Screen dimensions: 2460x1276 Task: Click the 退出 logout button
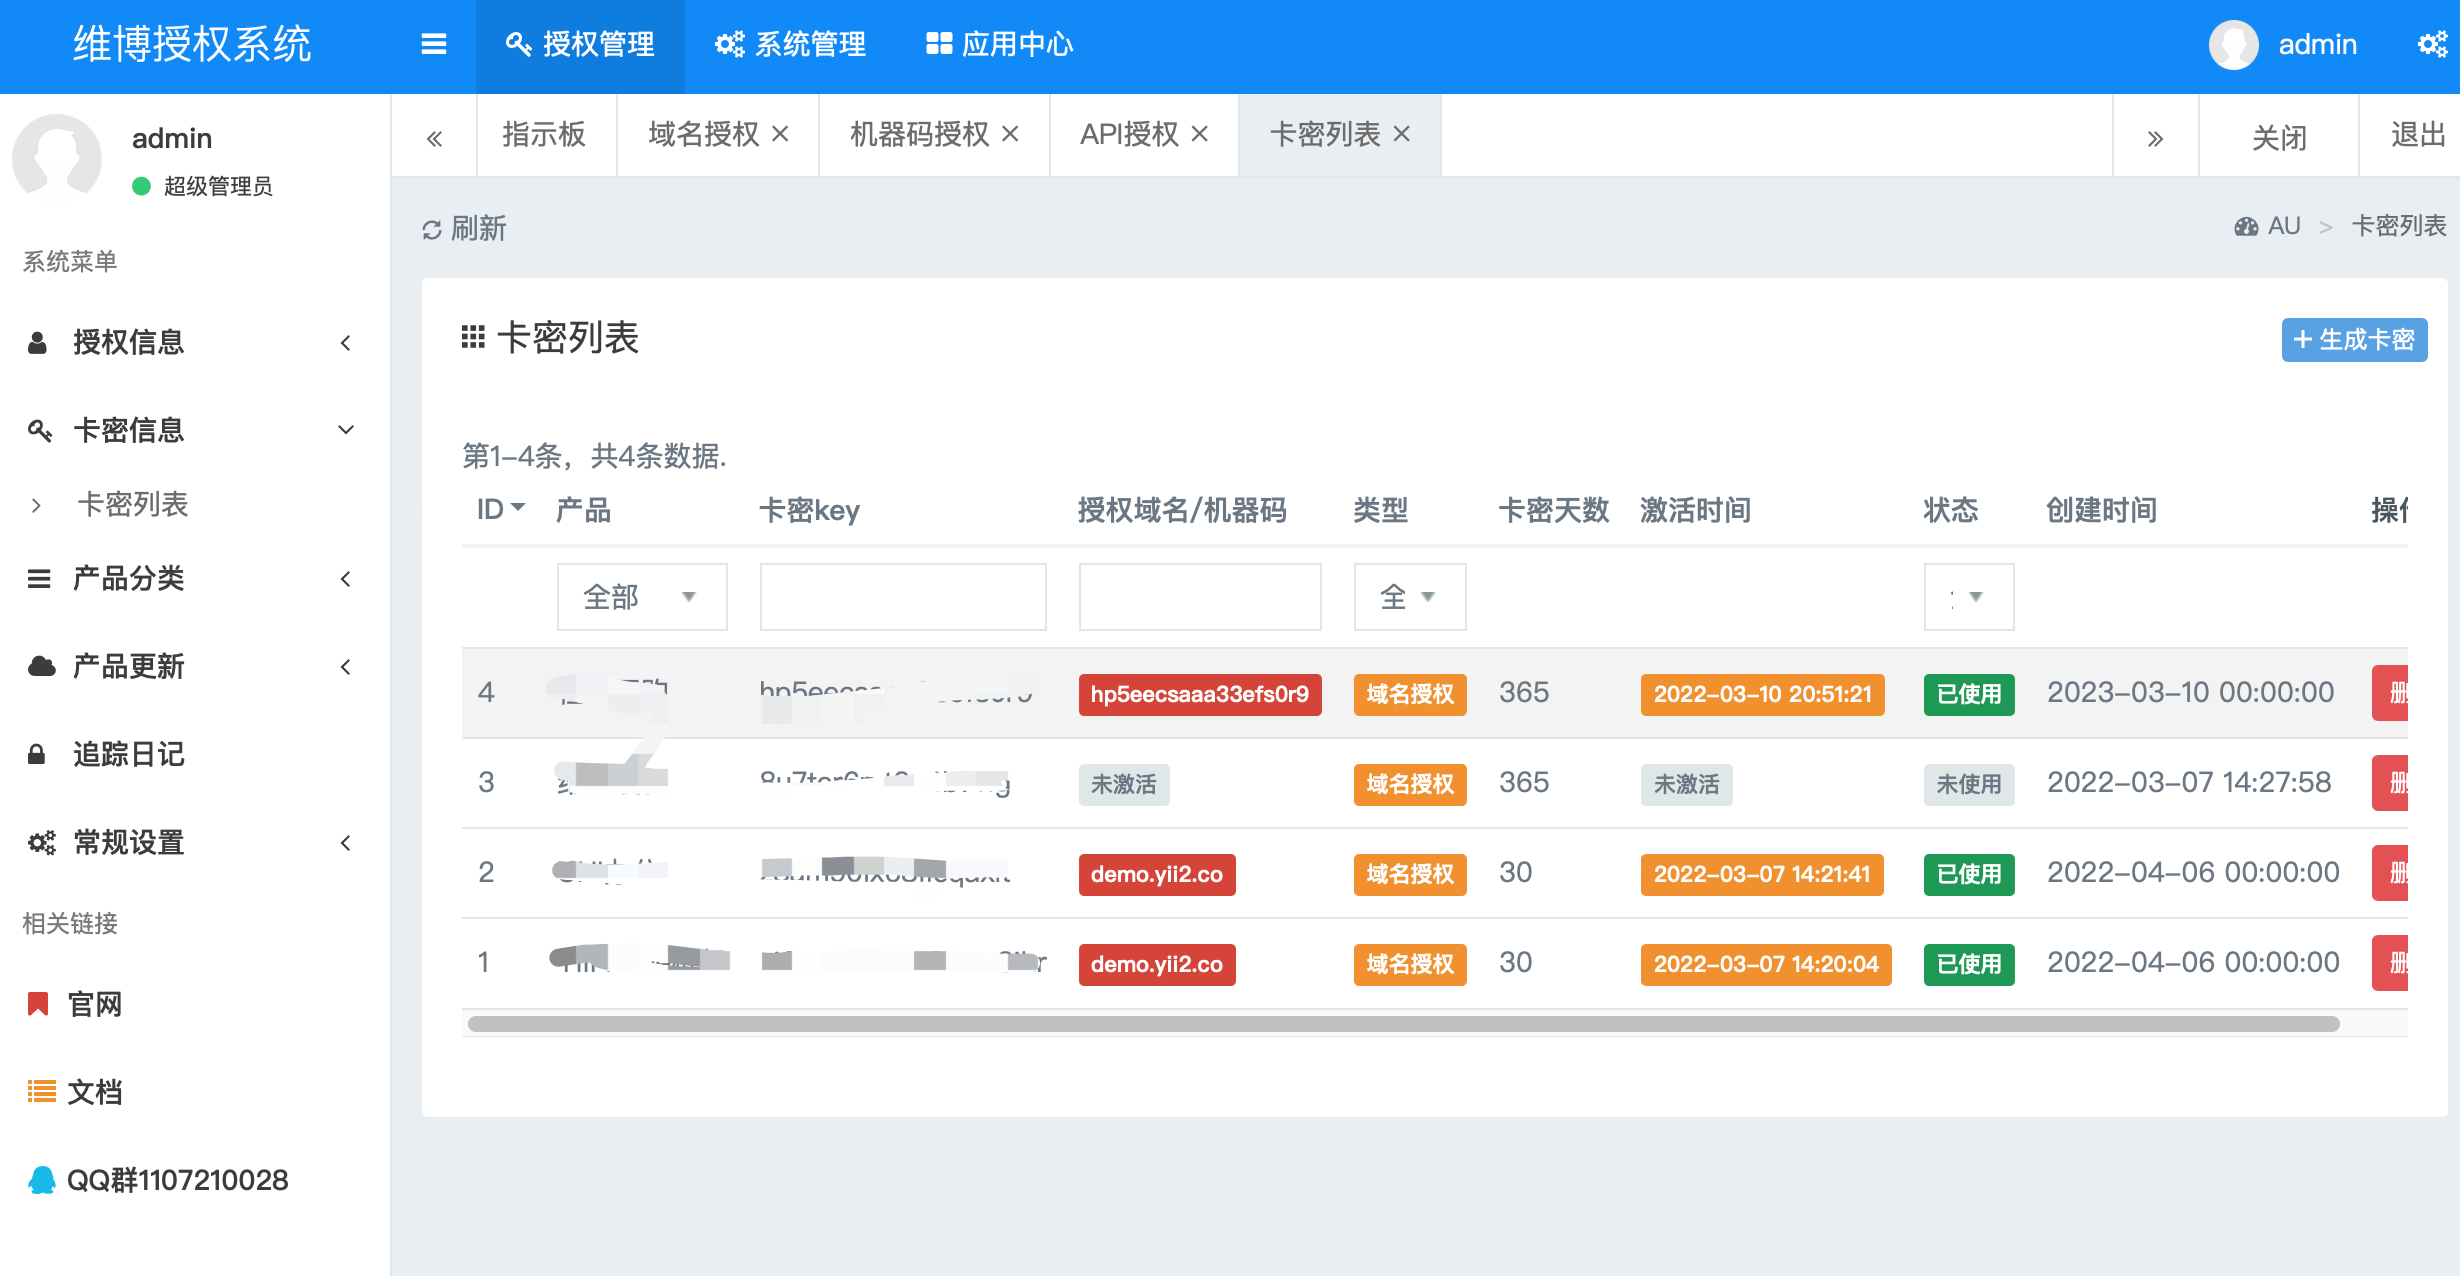coord(2416,134)
